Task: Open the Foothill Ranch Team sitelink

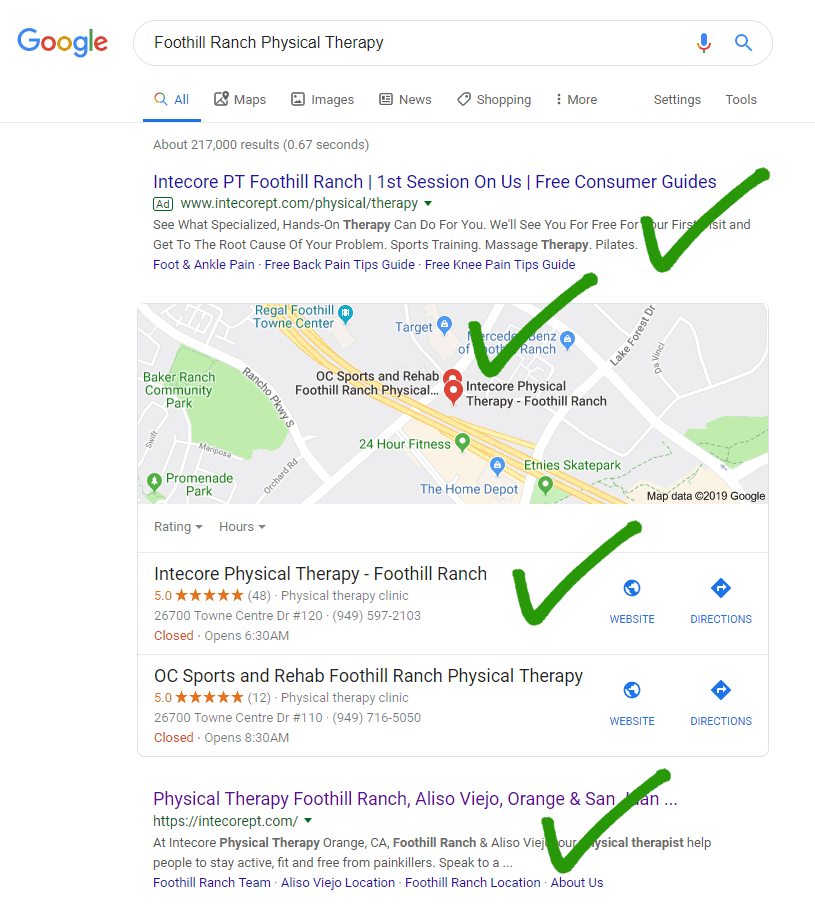Action: [212, 883]
